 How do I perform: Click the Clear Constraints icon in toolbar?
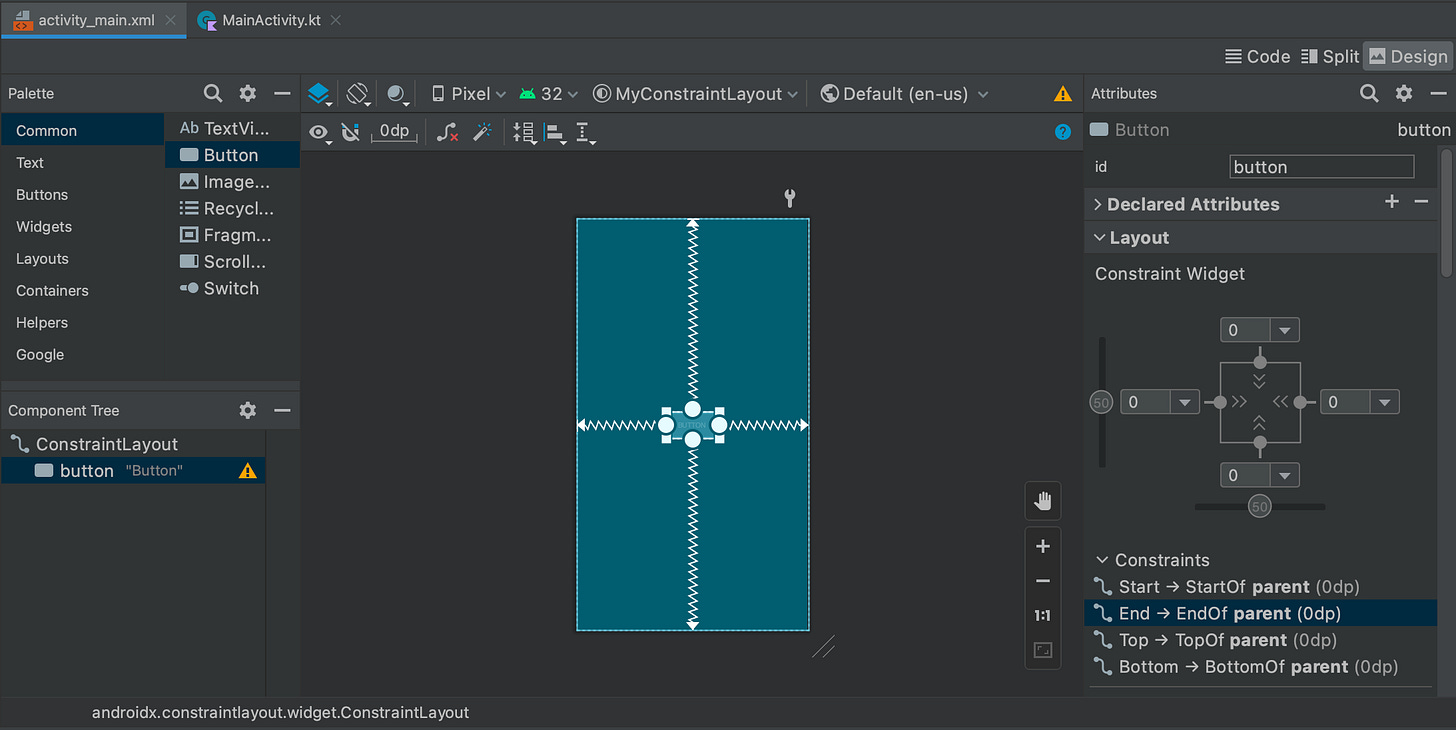[x=447, y=132]
